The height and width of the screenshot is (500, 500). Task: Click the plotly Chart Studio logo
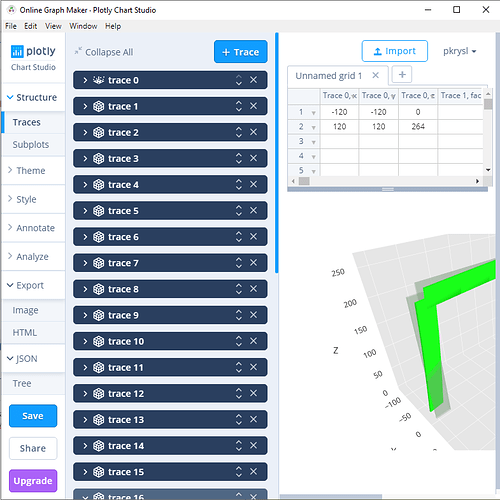(x=33, y=58)
